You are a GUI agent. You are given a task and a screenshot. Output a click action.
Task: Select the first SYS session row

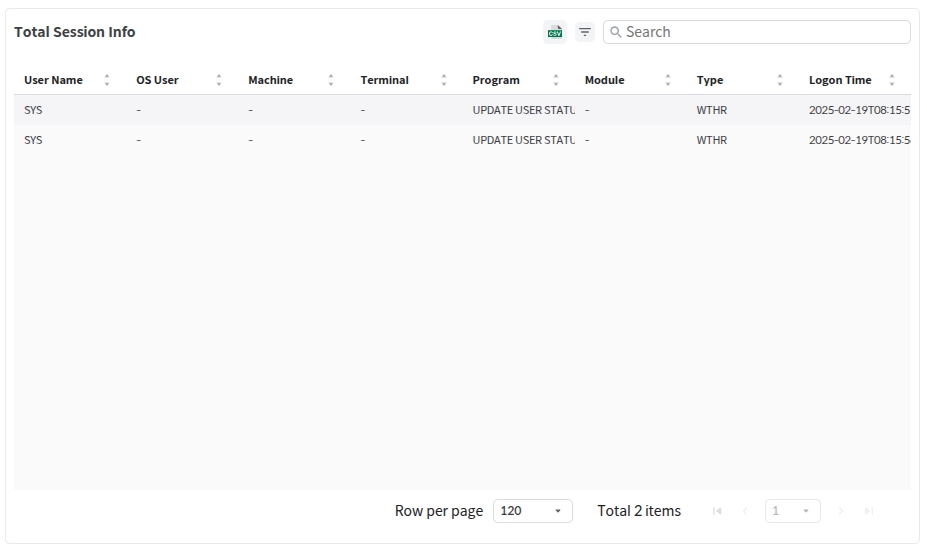pos(300,110)
